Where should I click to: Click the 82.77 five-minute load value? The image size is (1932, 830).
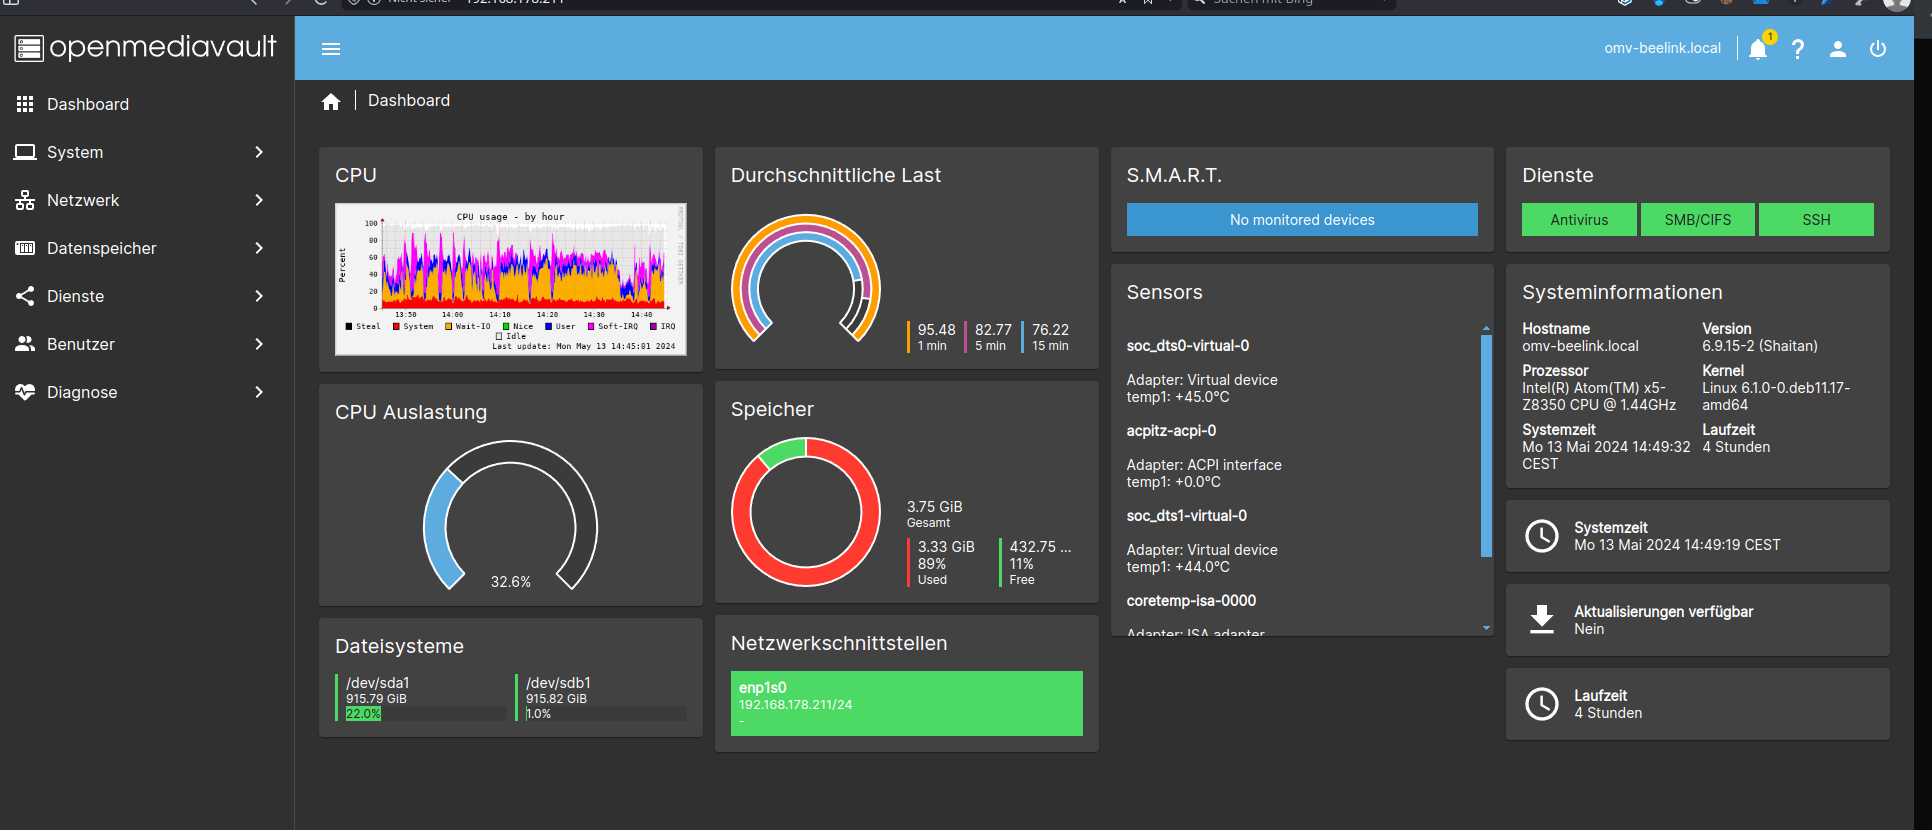click(993, 330)
